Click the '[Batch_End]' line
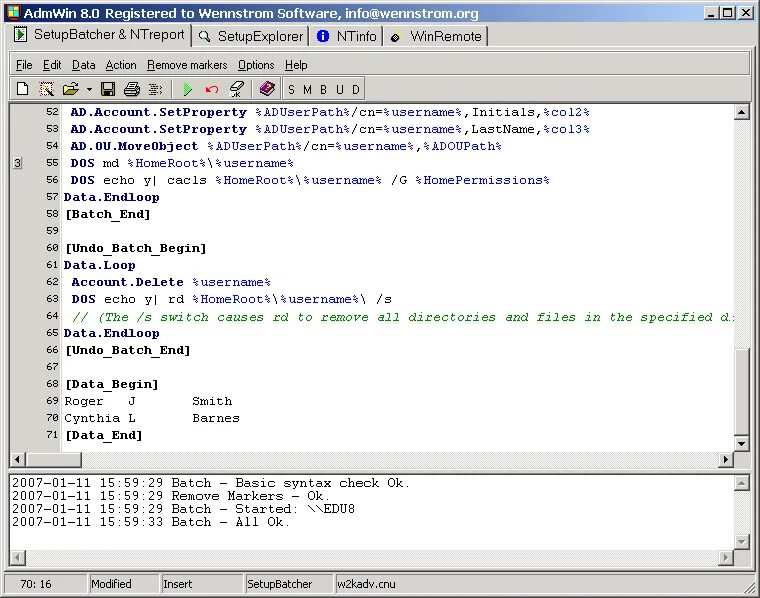Screen dimensions: 760x598 108,214
